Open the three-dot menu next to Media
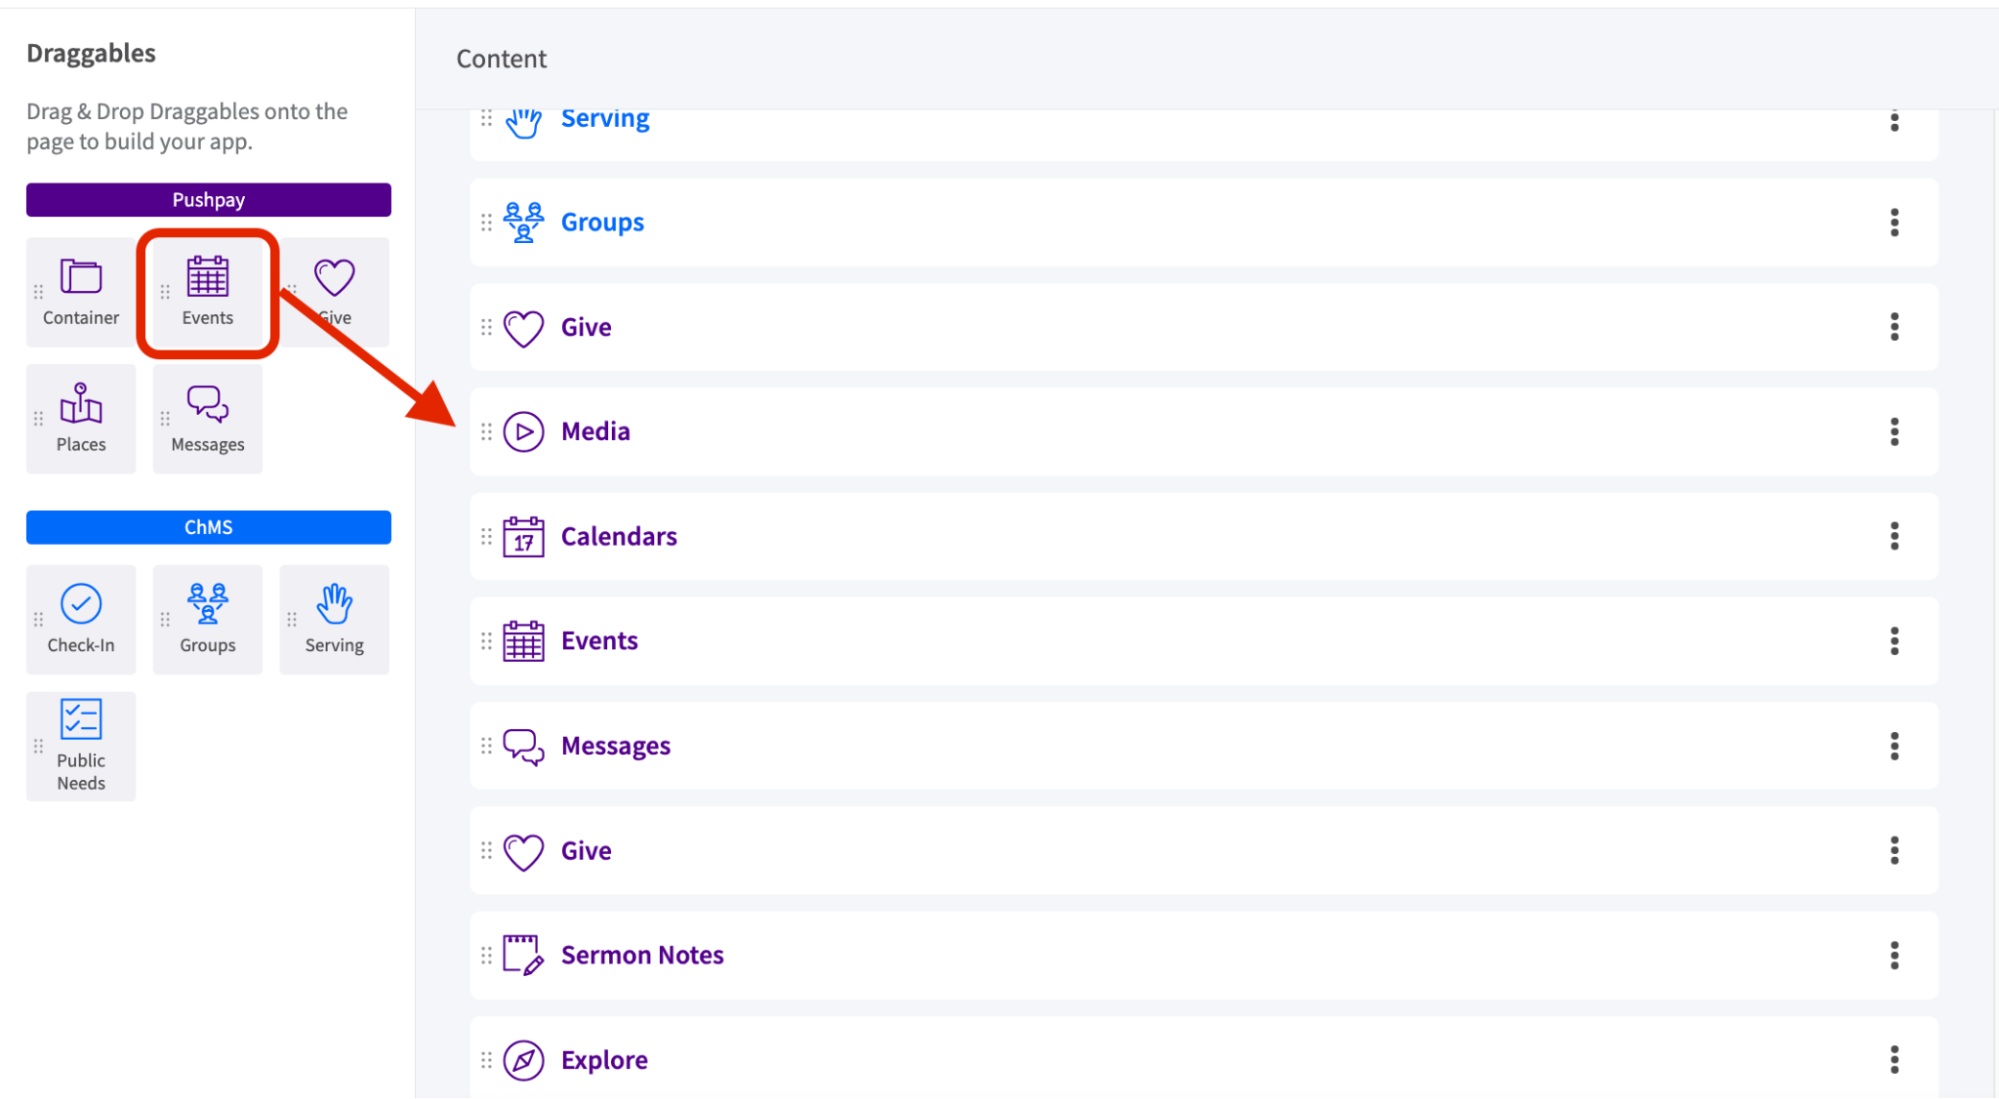The height and width of the screenshot is (1099, 1999). [x=1895, y=431]
